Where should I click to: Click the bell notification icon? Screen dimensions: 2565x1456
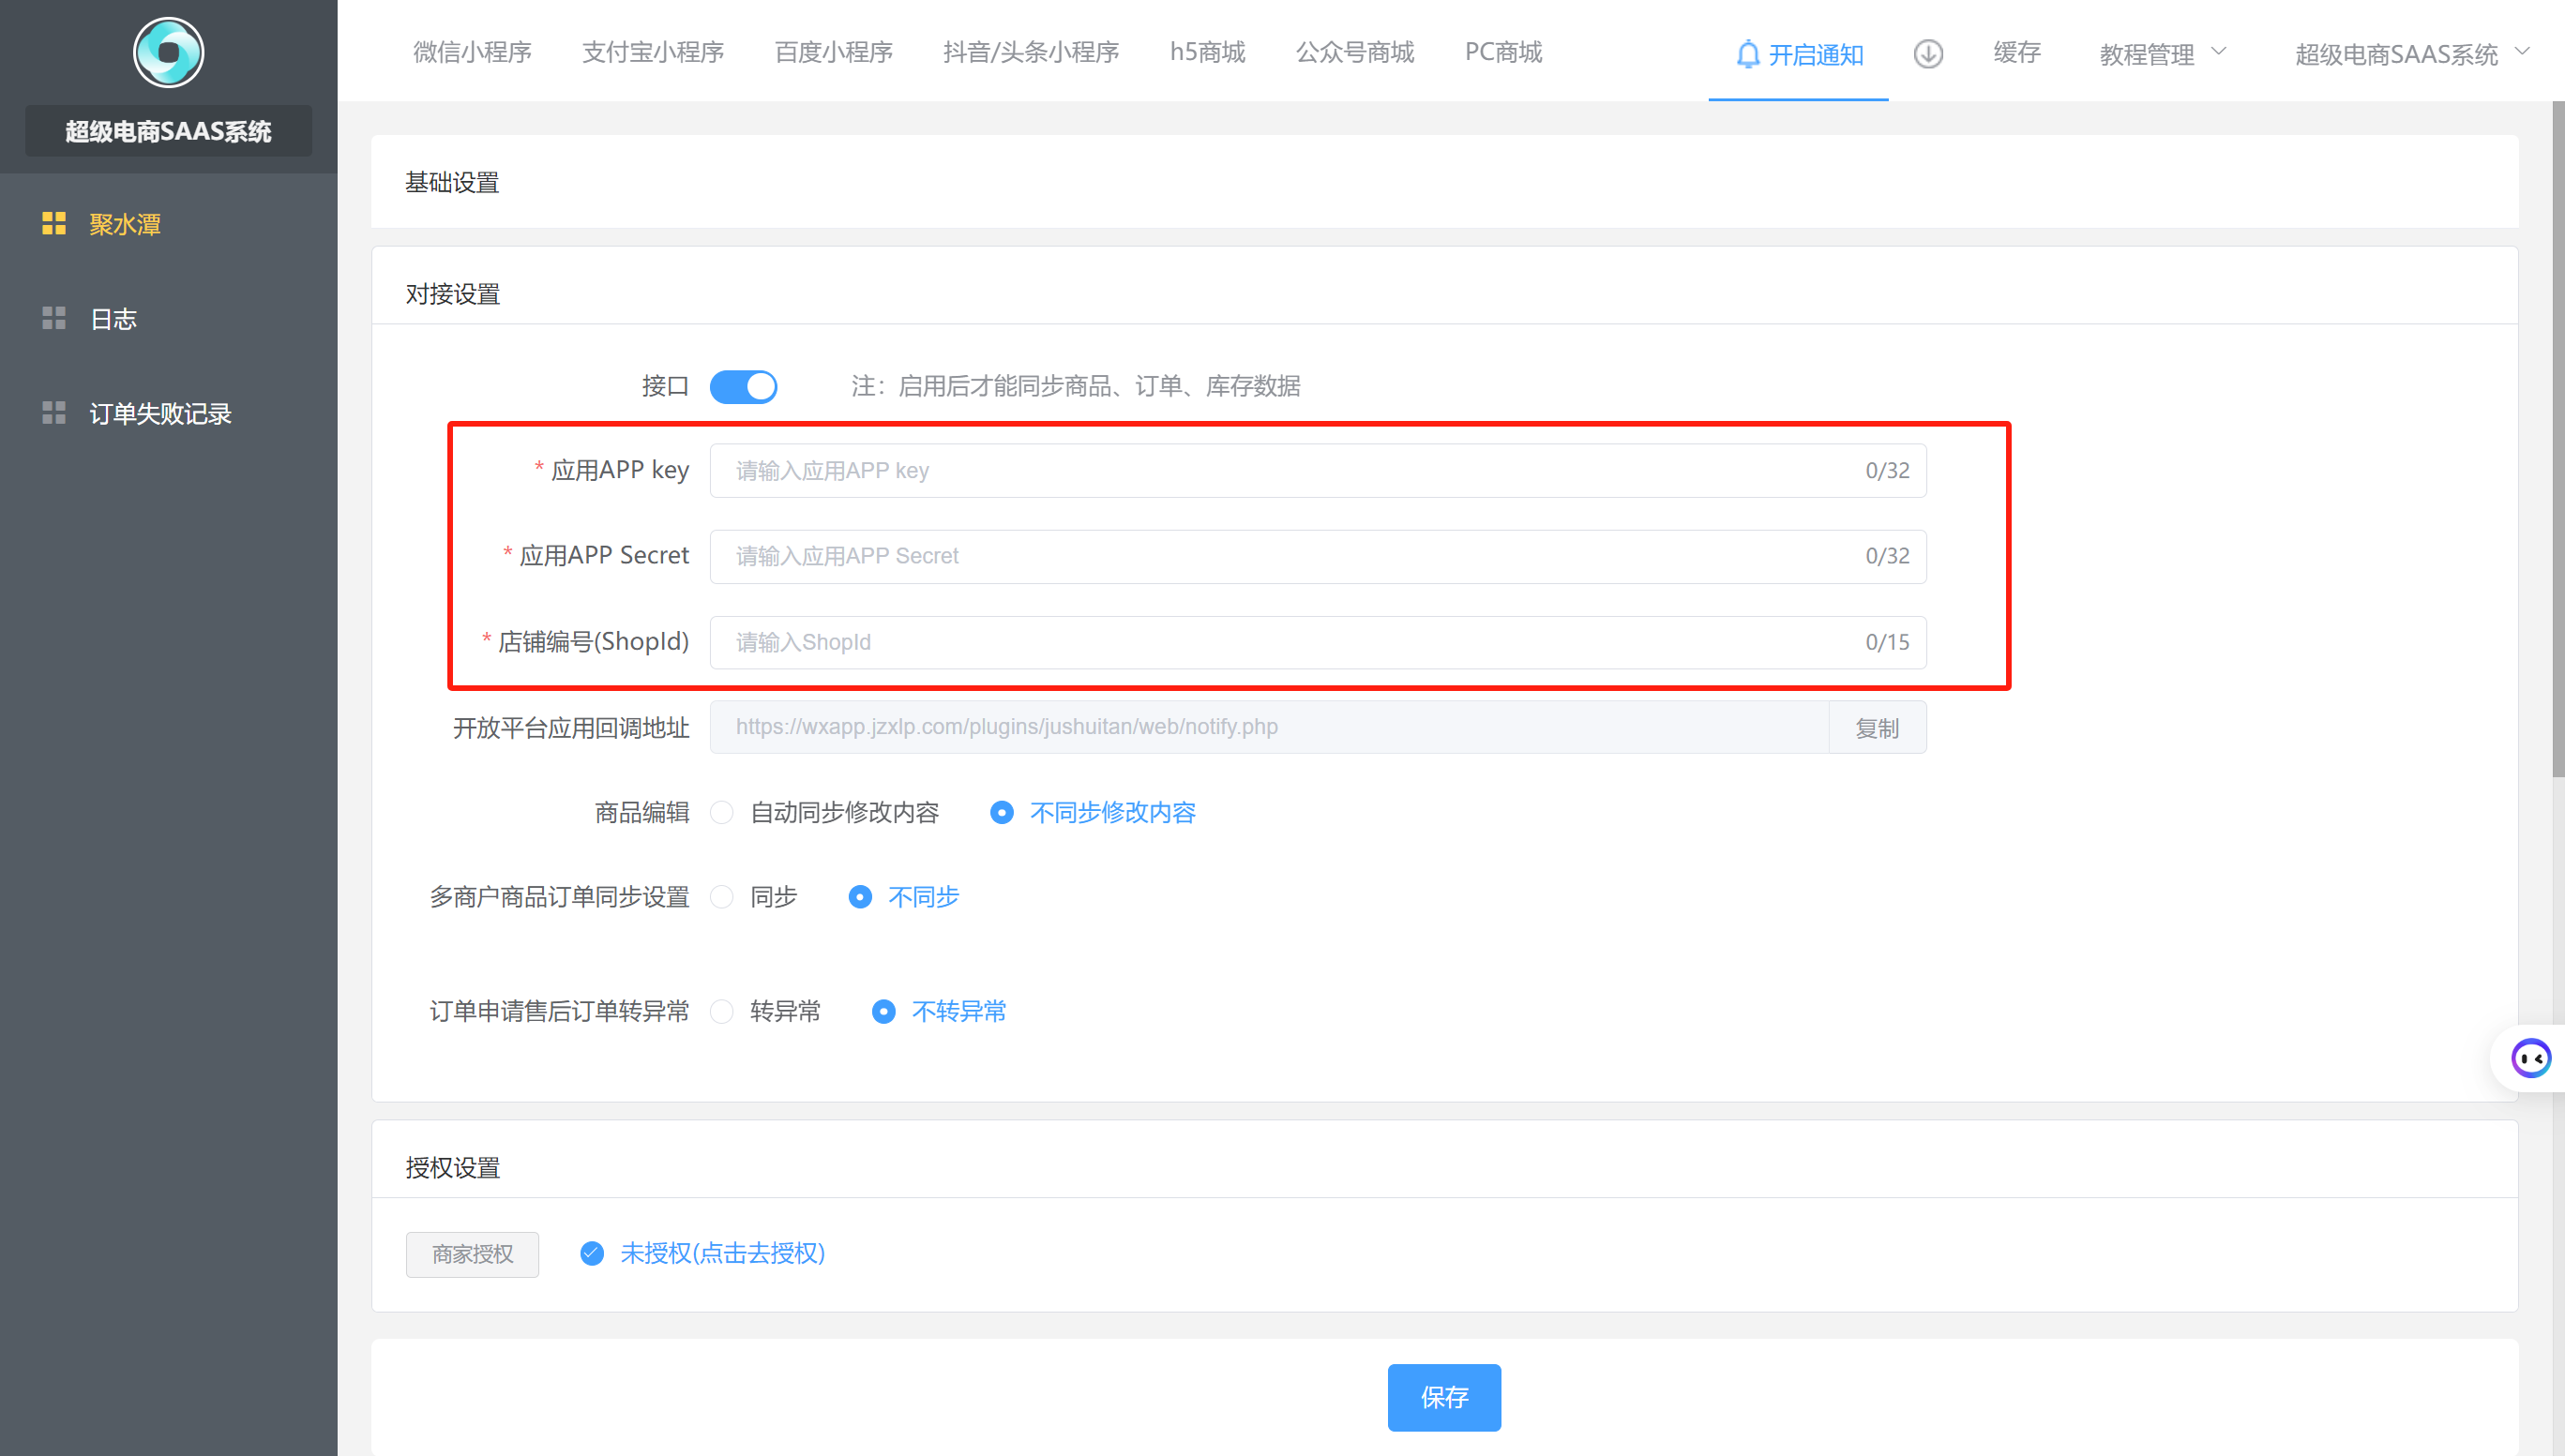point(1747,54)
